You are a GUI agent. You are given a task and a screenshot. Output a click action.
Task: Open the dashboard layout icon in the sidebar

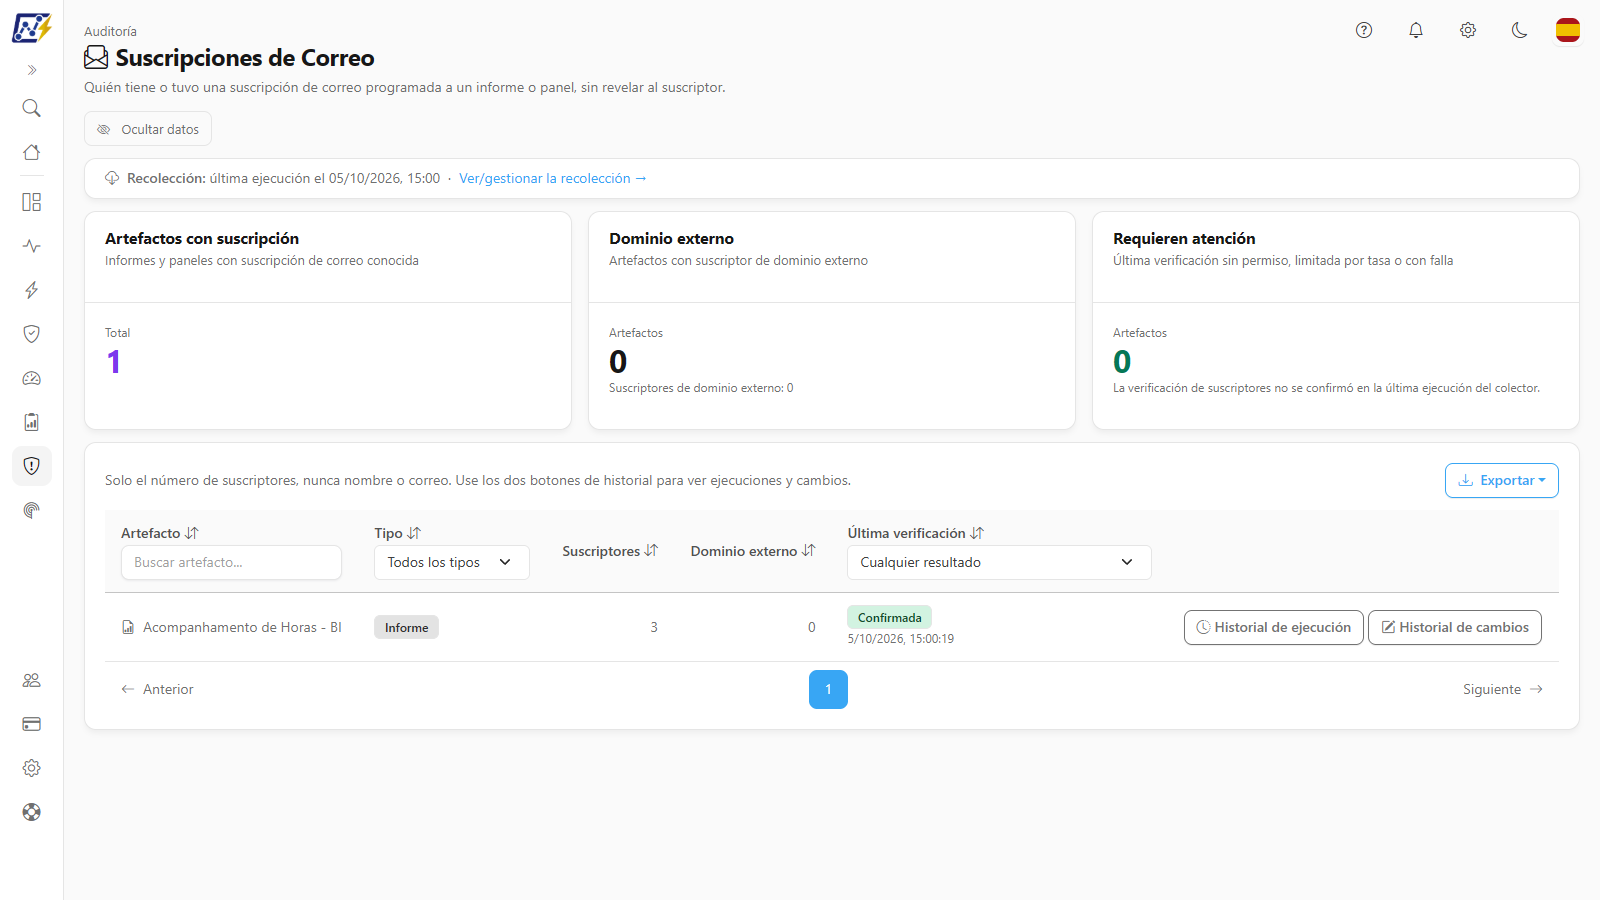(x=32, y=202)
